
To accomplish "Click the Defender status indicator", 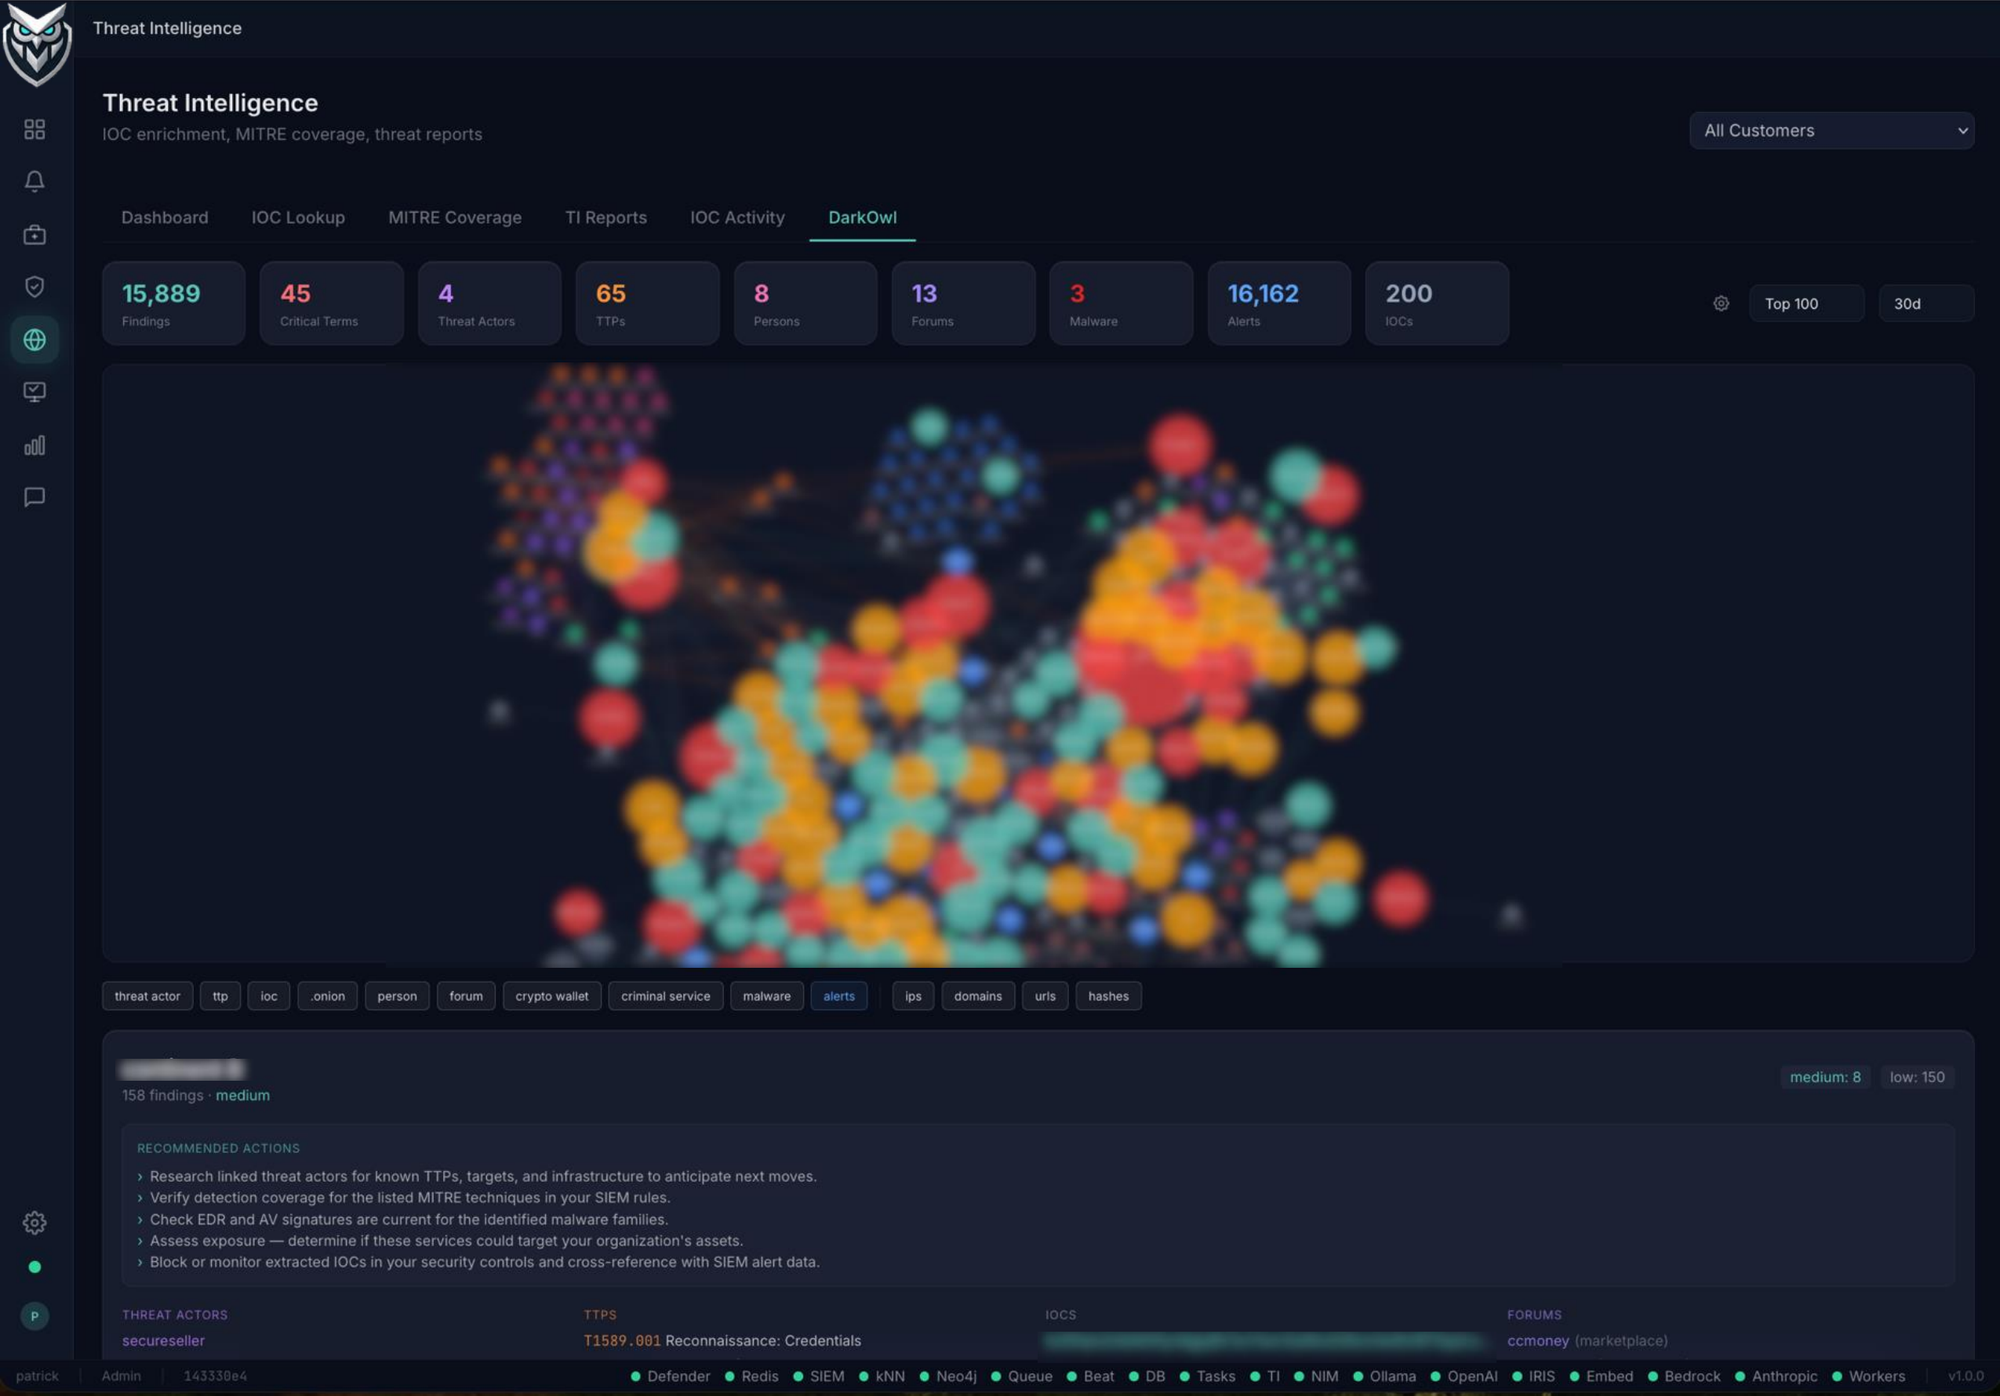I will 670,1377.
